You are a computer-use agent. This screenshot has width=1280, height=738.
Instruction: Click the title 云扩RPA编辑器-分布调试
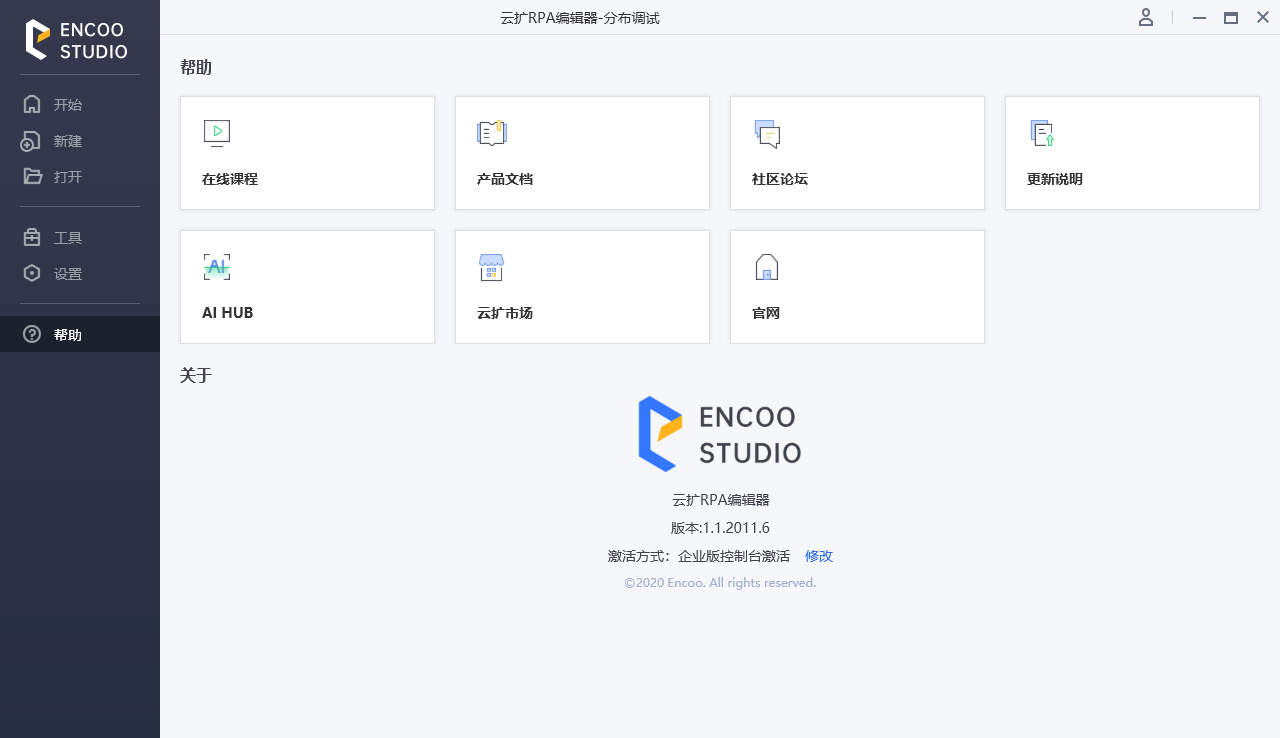(x=580, y=18)
